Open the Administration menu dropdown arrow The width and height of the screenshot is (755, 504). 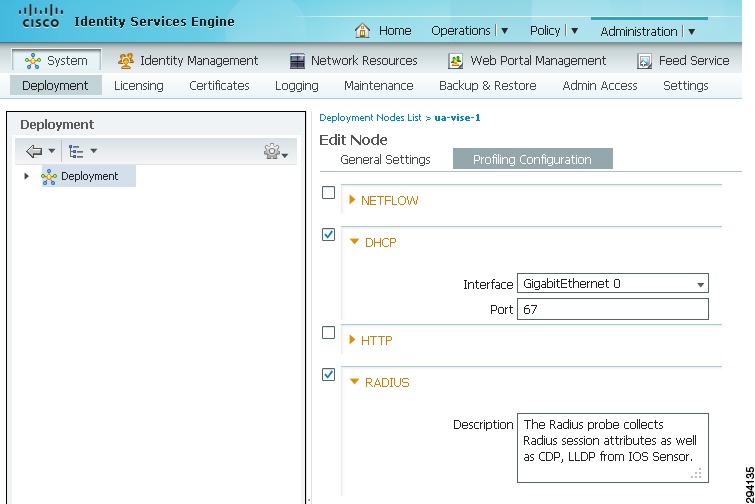(691, 32)
